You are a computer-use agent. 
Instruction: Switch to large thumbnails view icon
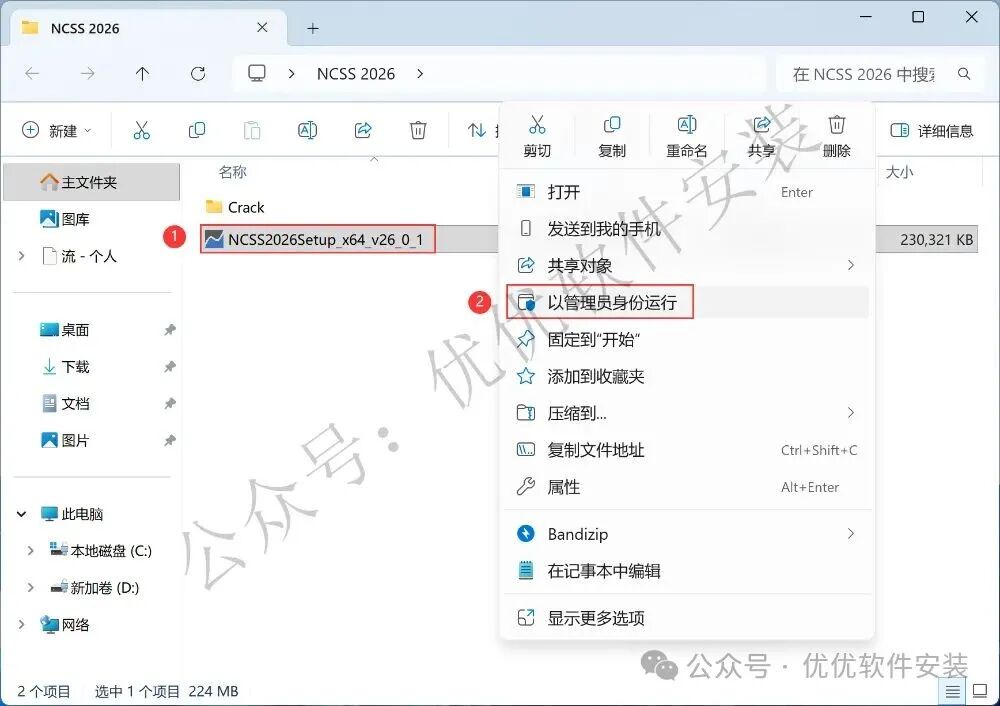tap(980, 691)
